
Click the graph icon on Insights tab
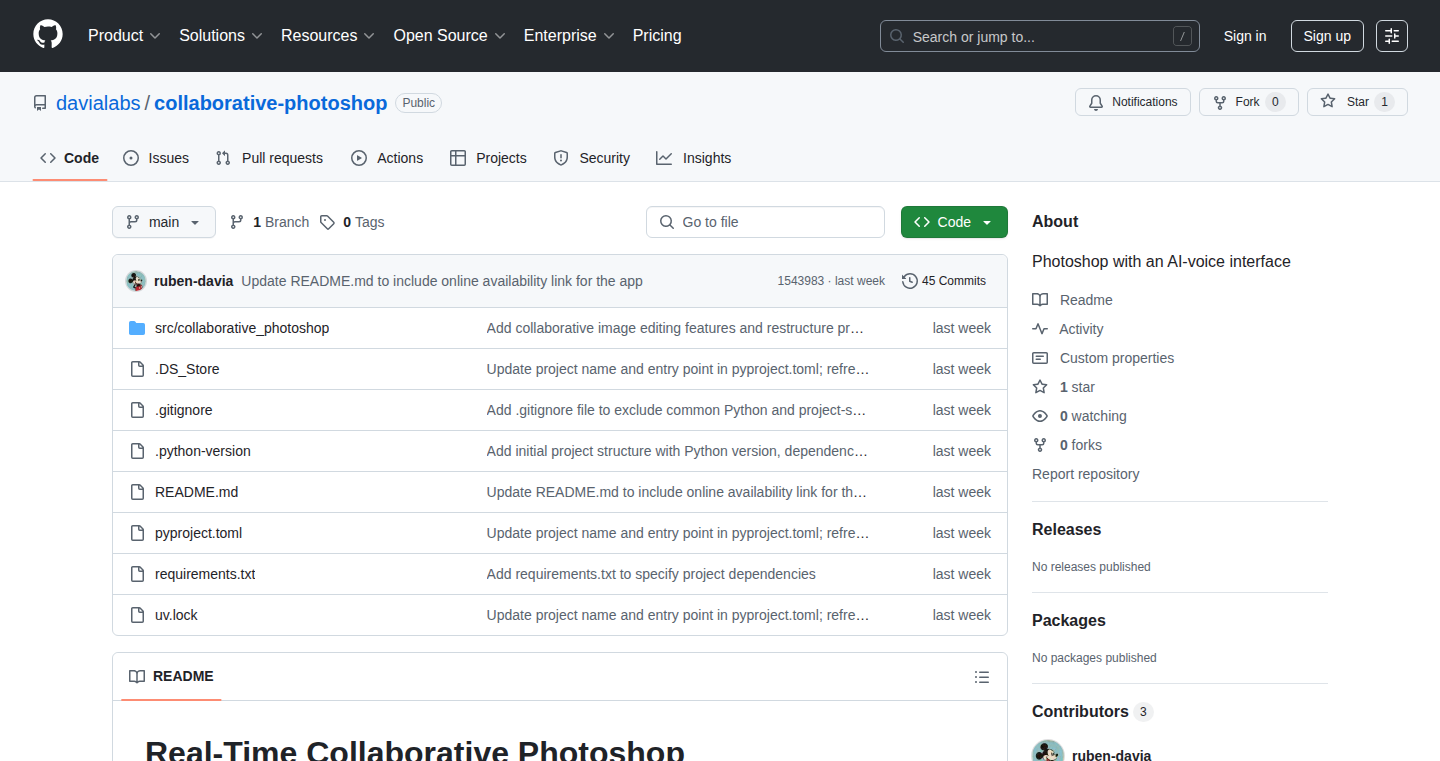(664, 158)
